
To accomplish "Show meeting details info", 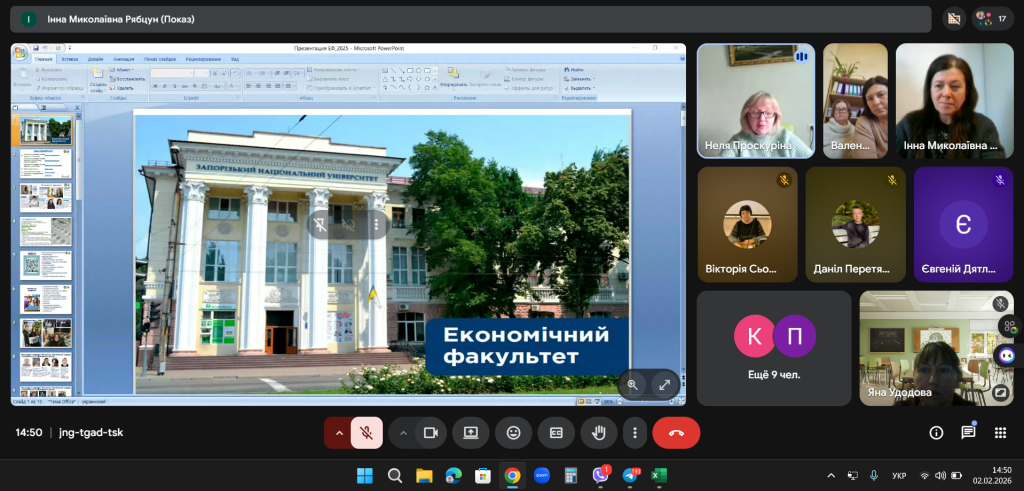I will click(x=936, y=432).
